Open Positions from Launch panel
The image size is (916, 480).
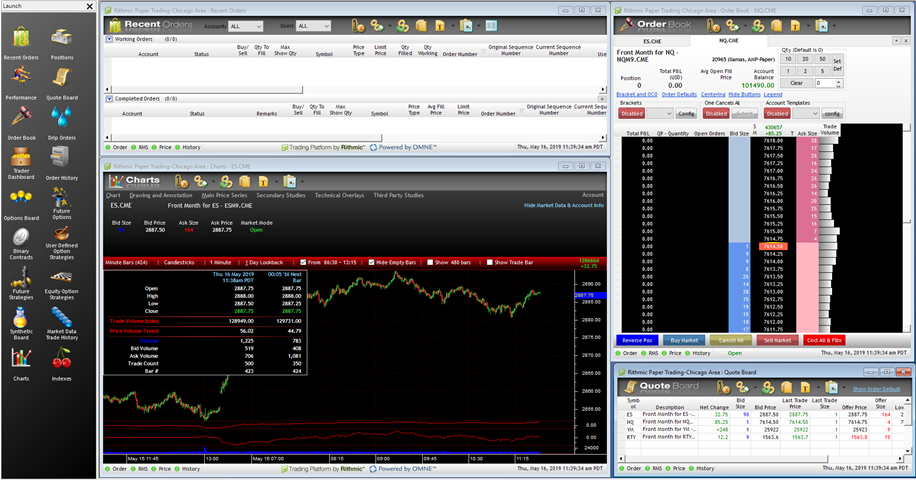click(61, 43)
